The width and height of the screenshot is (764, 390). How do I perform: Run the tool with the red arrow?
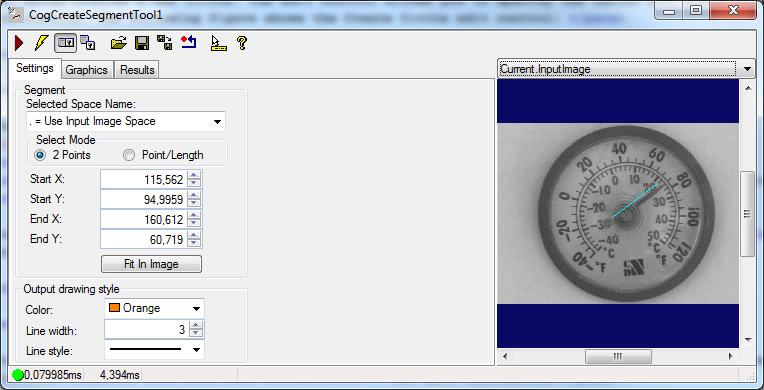pos(19,43)
